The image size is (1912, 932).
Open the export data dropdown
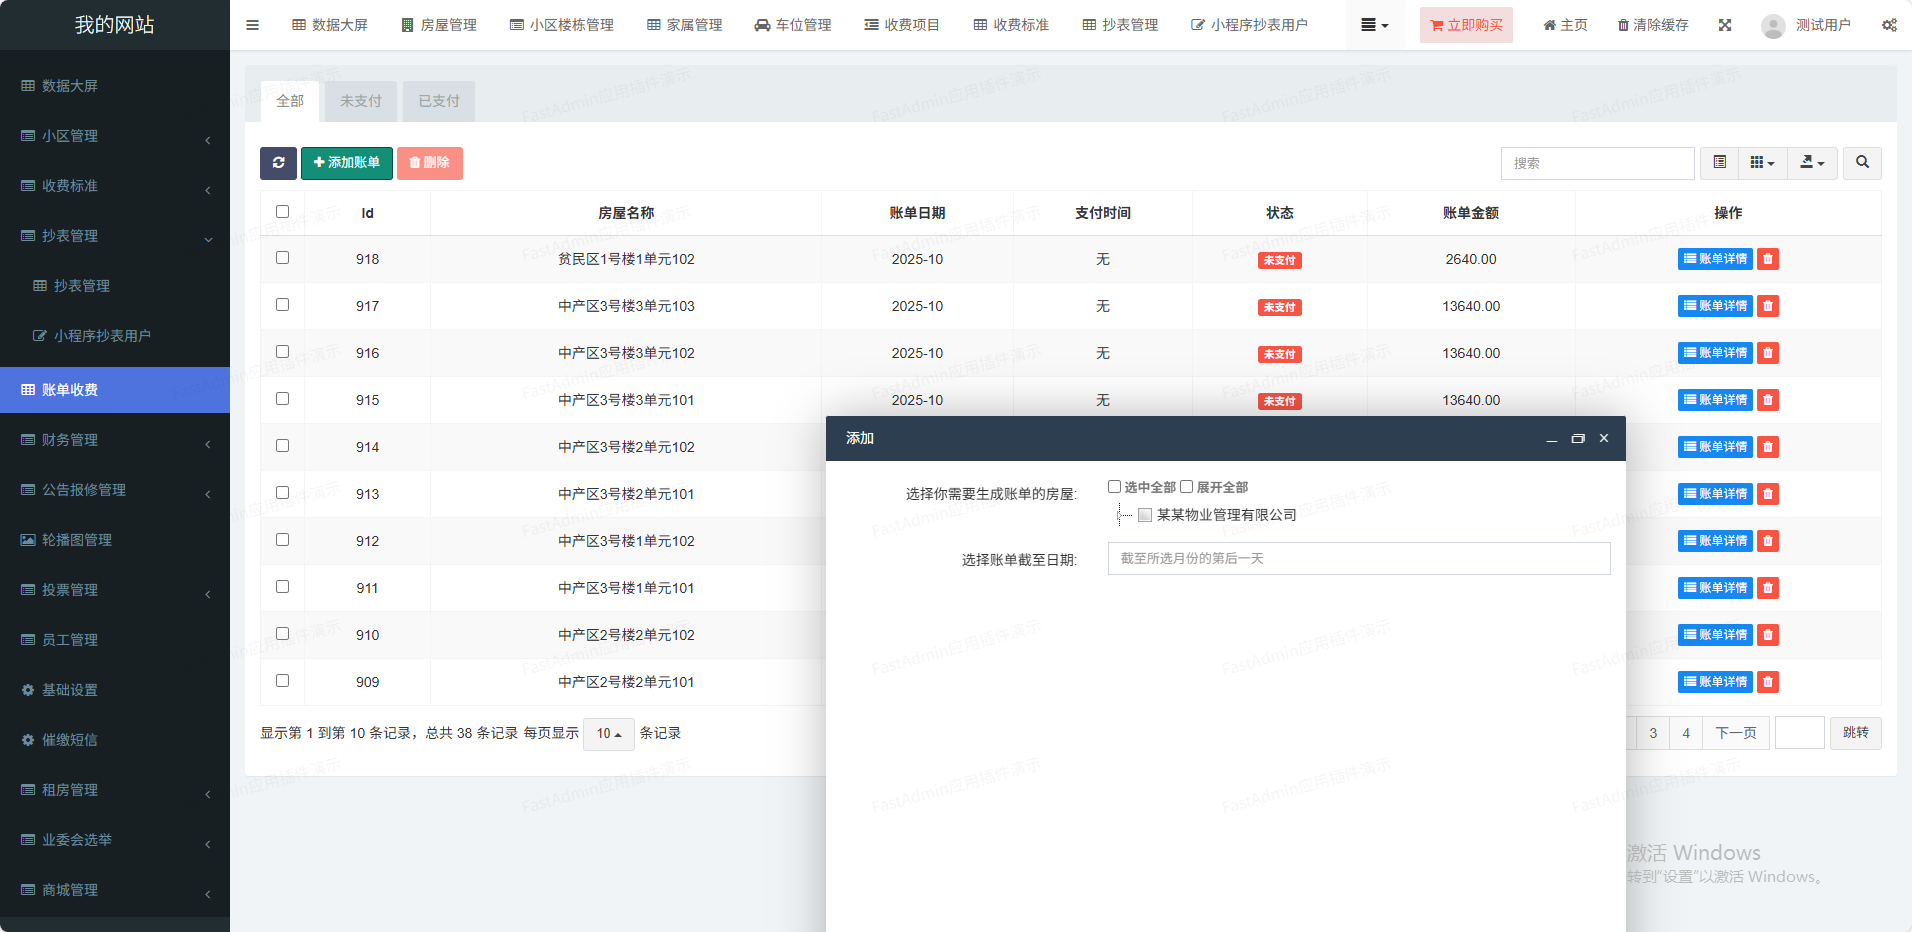pyautogui.click(x=1812, y=163)
